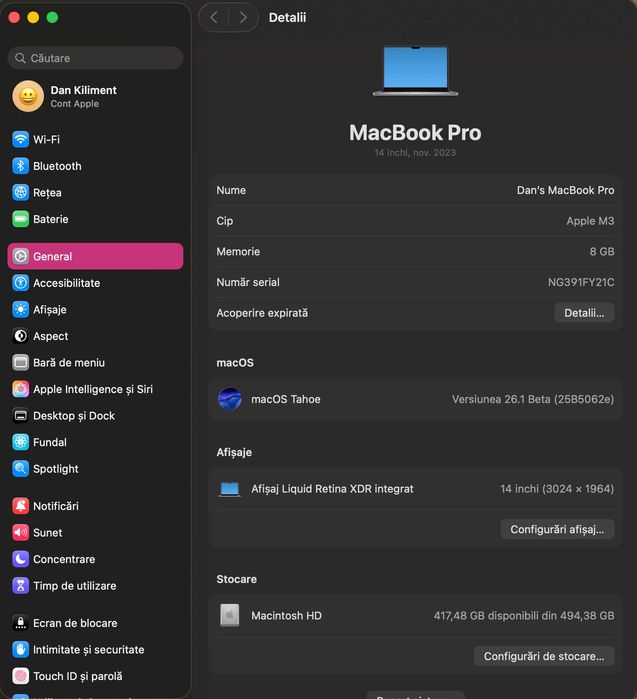Click the Rețea globe icon
Image resolution: width=637 pixels, height=699 pixels.
click(21, 193)
